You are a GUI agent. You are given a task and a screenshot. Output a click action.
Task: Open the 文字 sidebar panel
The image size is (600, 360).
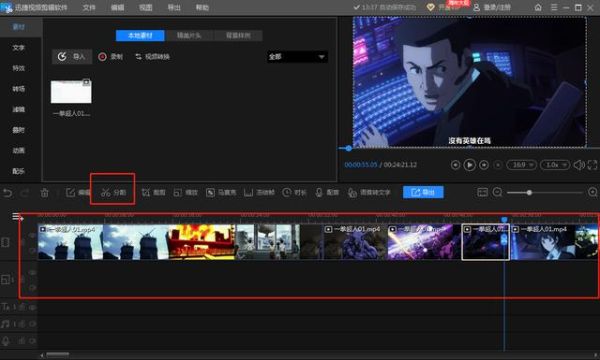point(18,47)
